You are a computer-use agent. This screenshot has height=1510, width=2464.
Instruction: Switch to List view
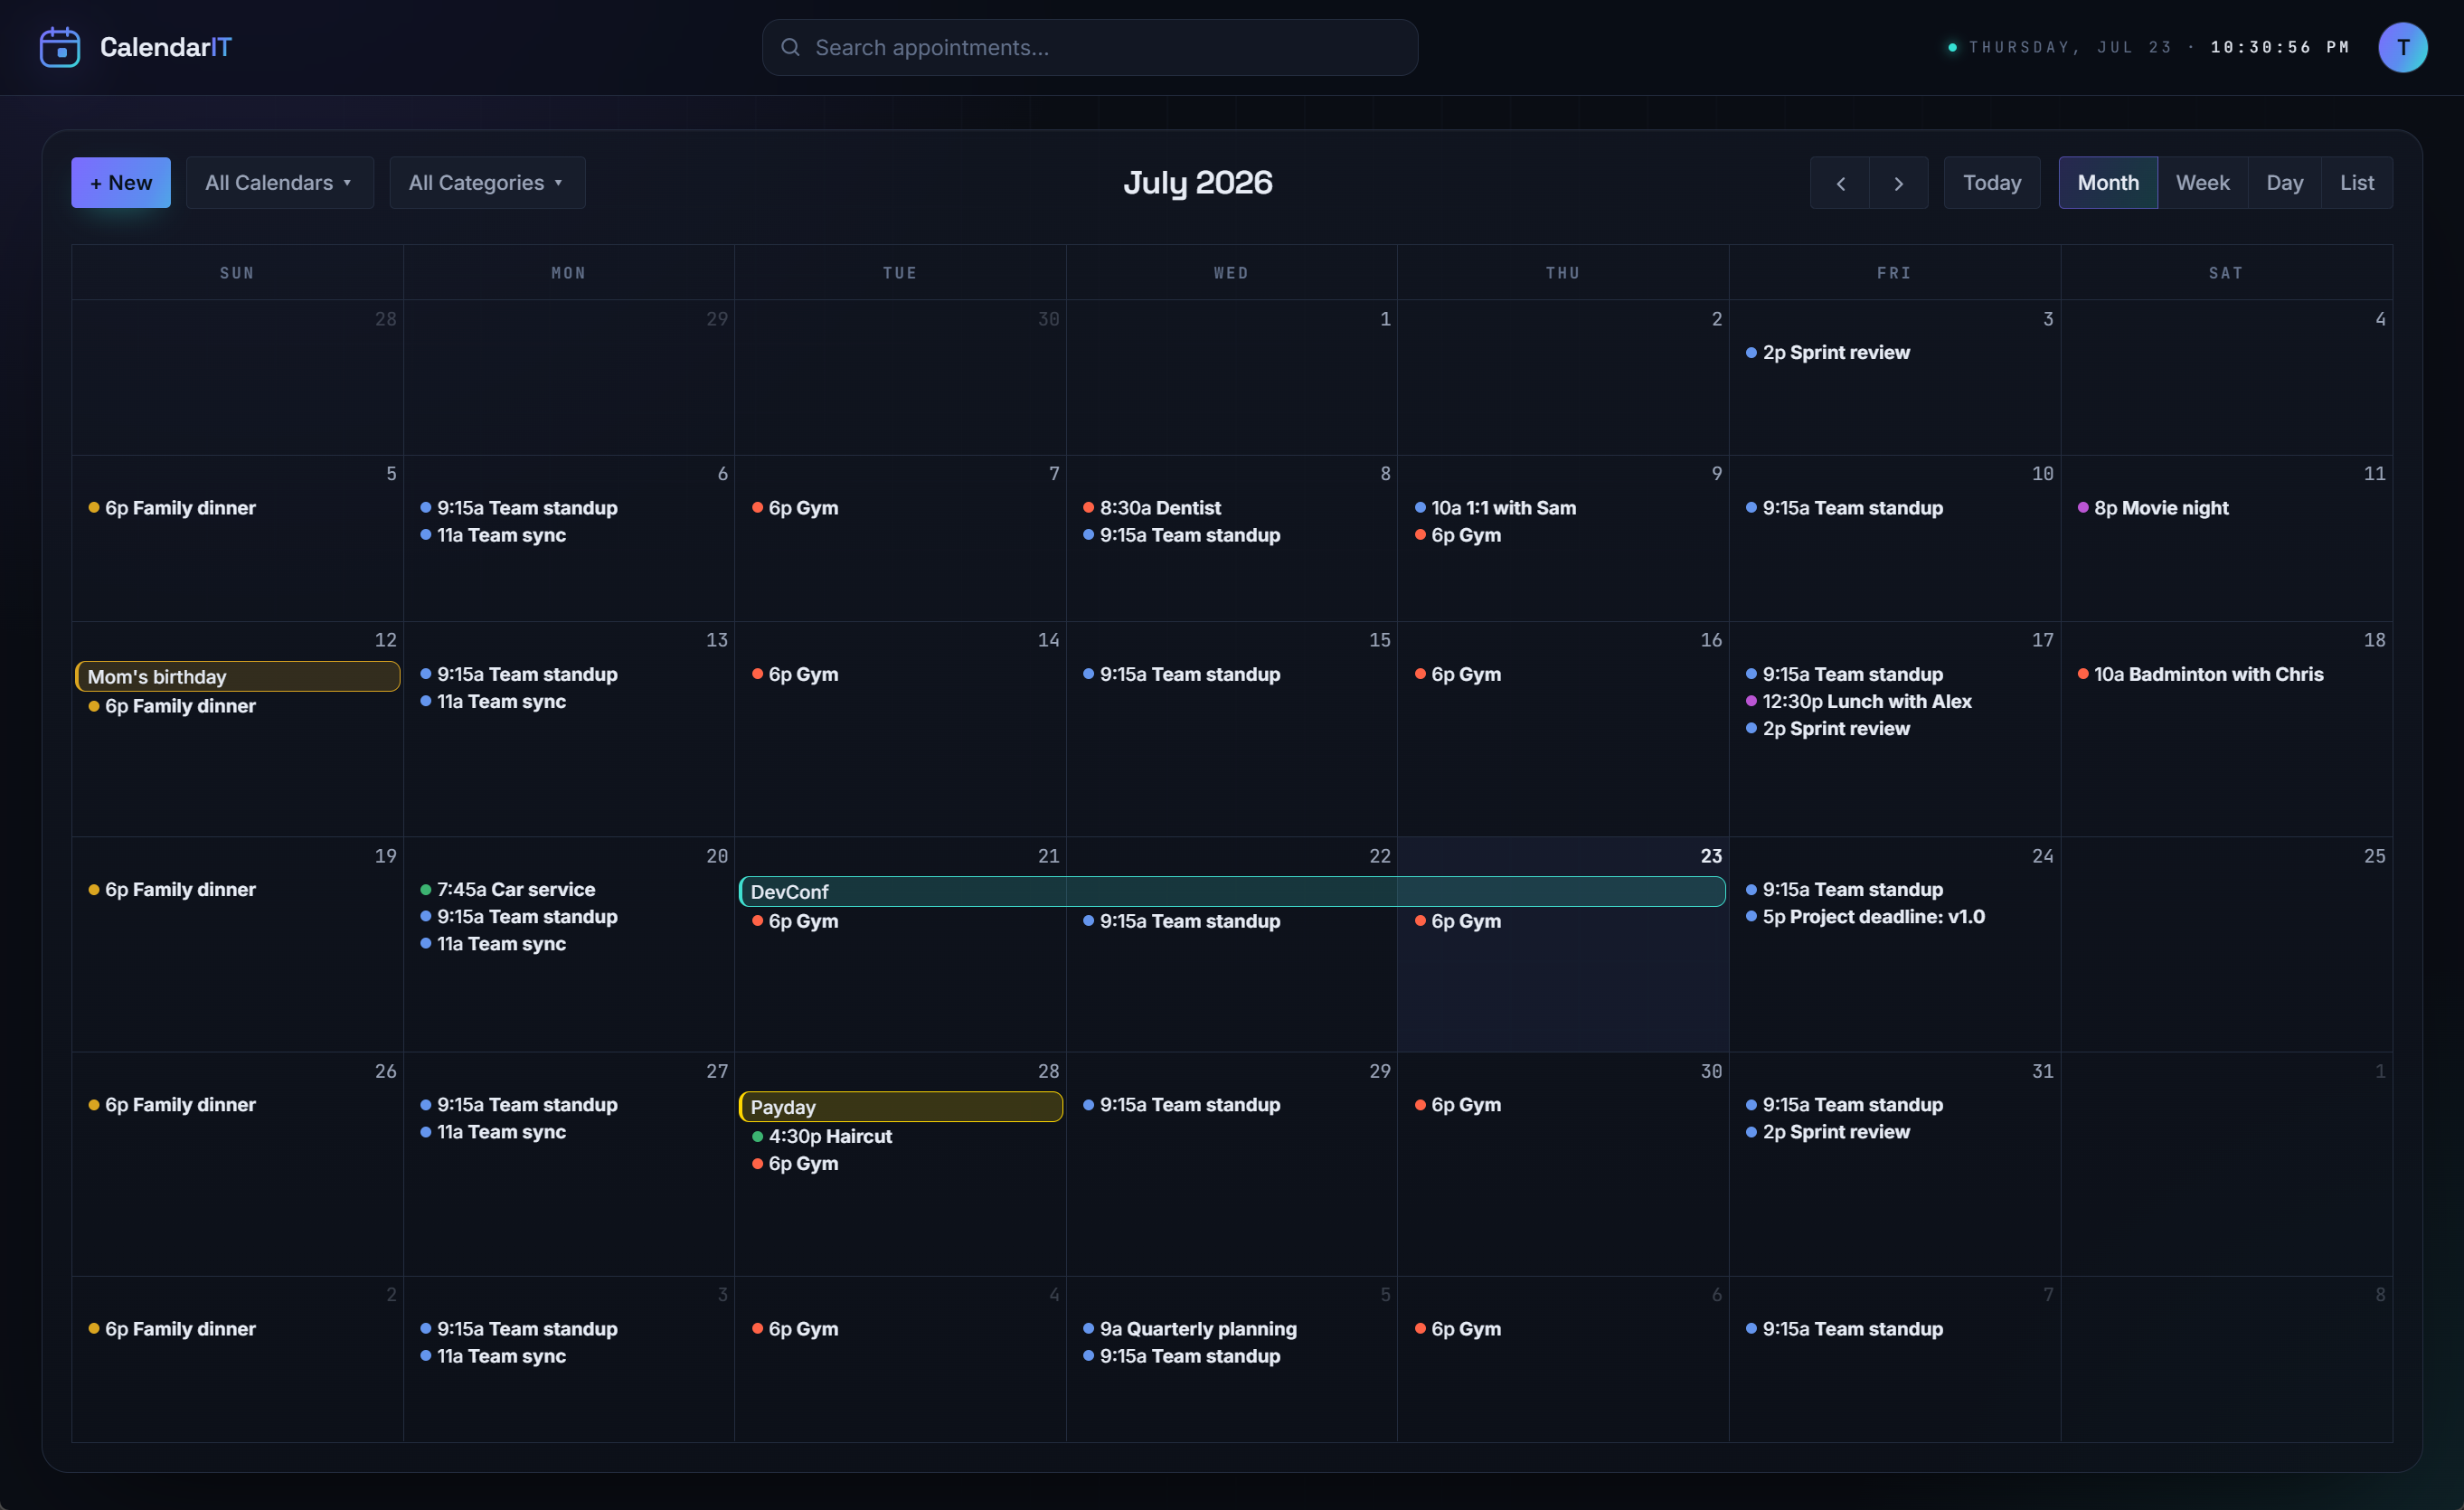point(2357,183)
